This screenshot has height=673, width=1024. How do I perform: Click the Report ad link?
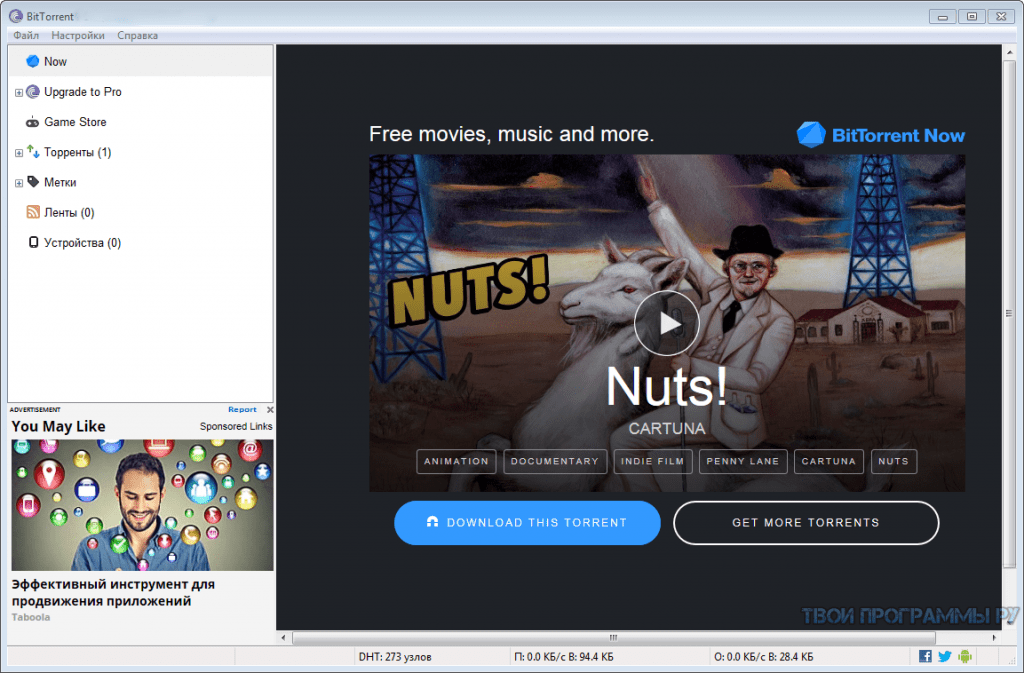(x=242, y=409)
